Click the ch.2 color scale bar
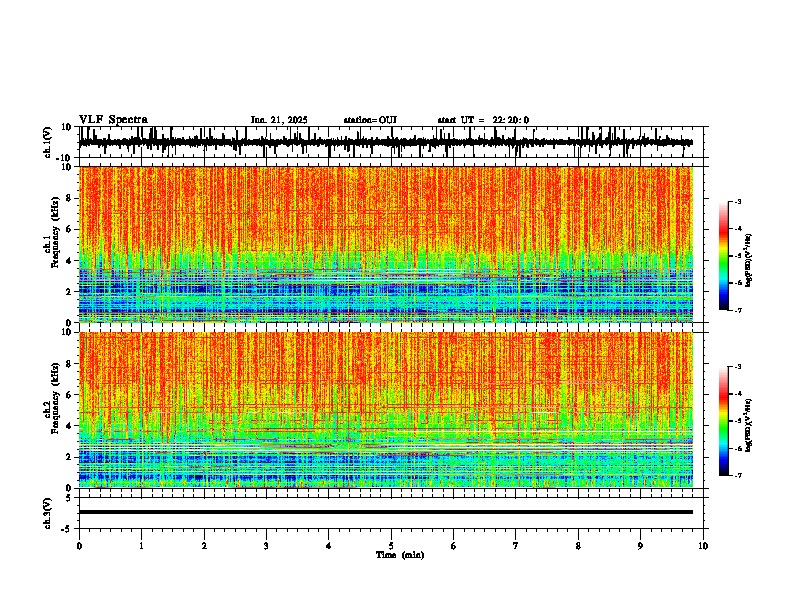 723,421
